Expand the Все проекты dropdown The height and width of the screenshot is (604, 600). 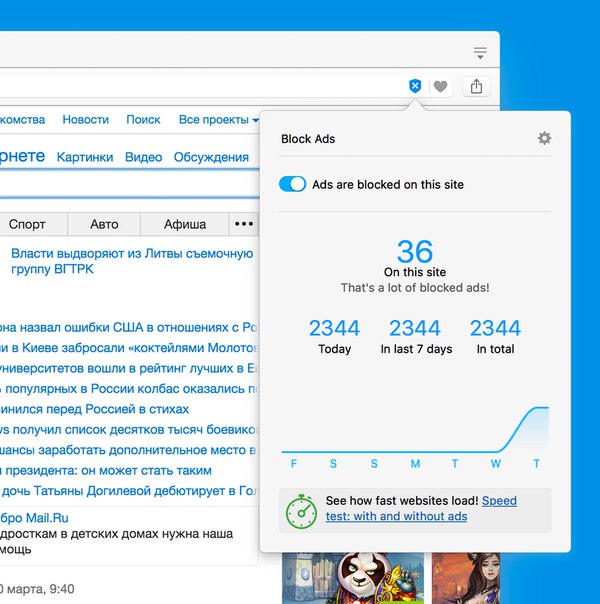pos(218,119)
